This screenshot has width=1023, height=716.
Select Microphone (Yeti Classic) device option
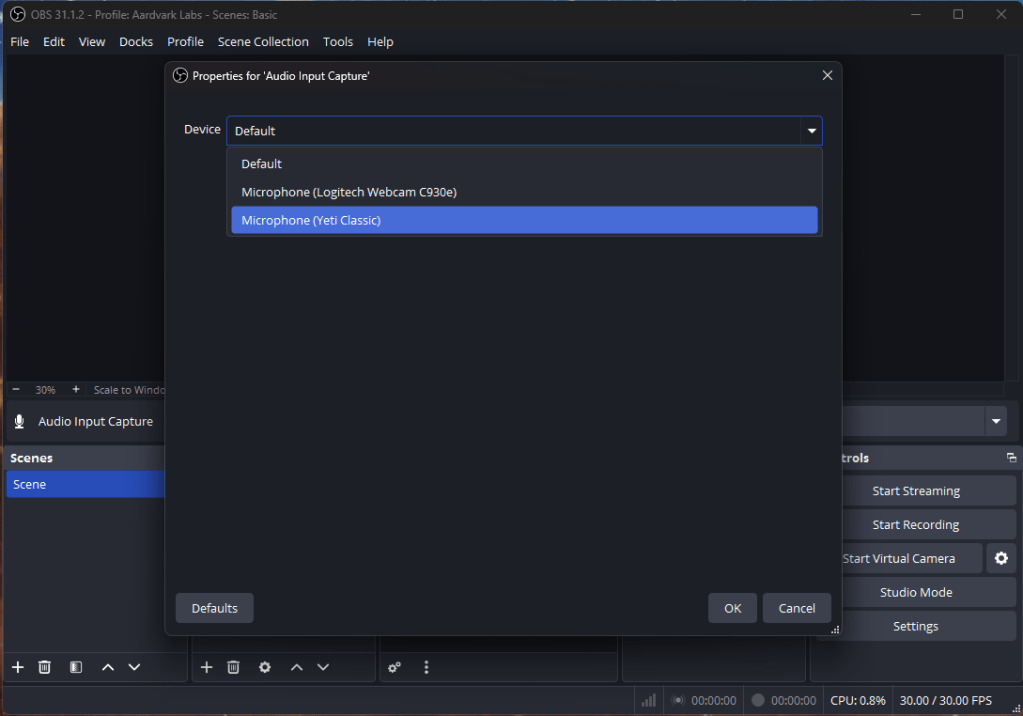pos(524,220)
